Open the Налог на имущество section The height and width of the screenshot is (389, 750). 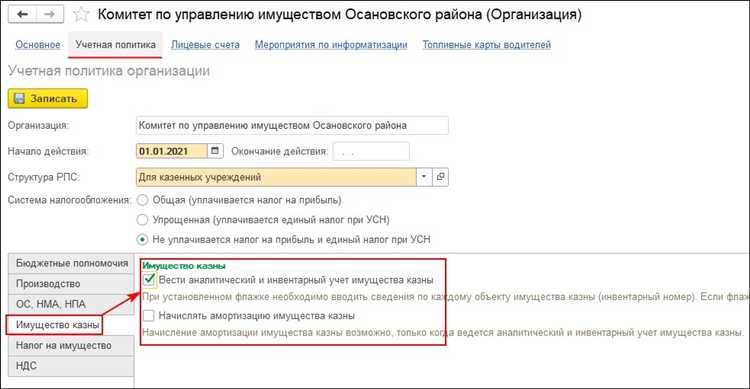(71, 345)
